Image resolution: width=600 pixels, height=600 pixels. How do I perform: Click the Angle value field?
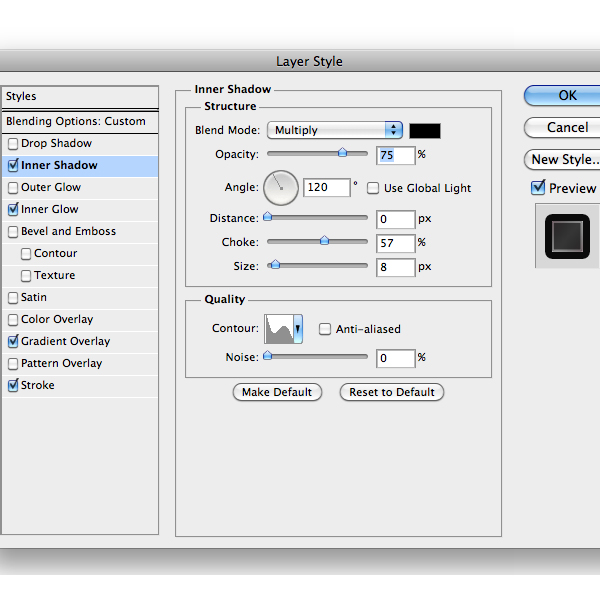[327, 188]
